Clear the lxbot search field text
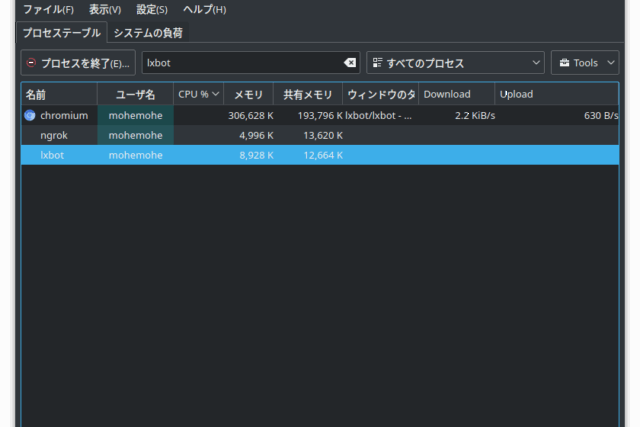 pyautogui.click(x=350, y=63)
